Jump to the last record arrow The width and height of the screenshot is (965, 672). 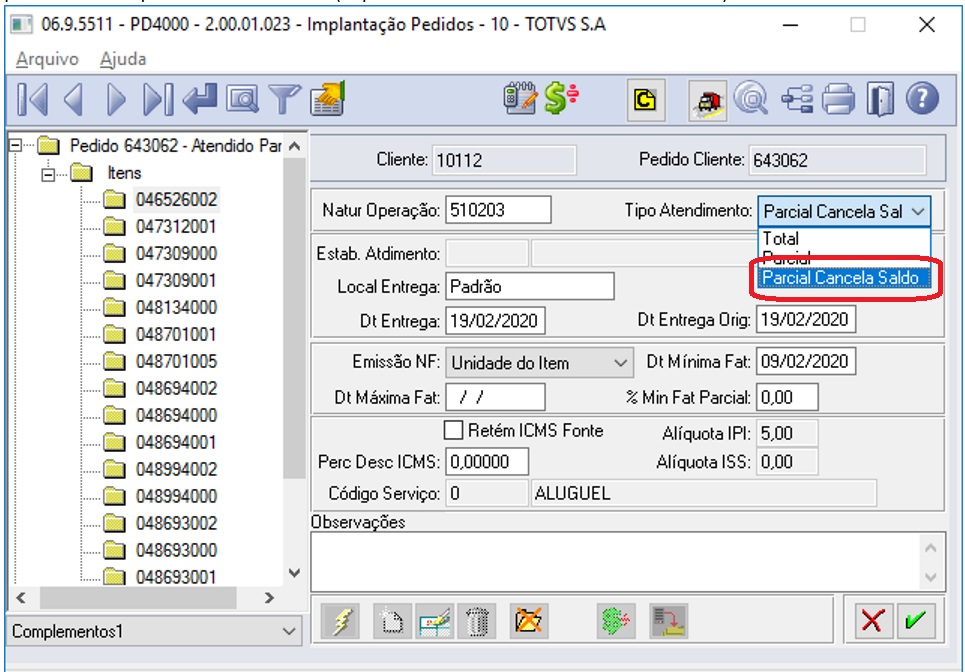[x=158, y=100]
